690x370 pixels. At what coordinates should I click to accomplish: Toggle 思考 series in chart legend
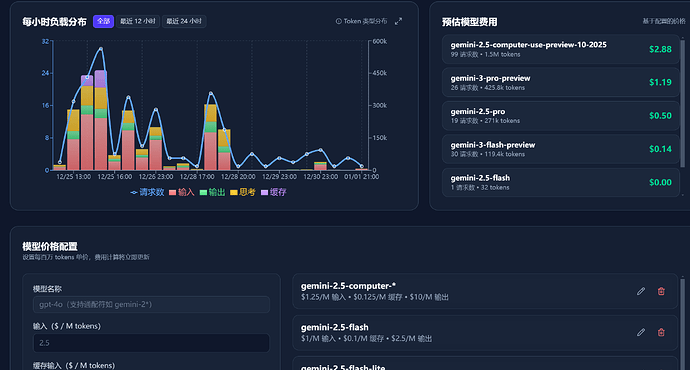(242, 192)
